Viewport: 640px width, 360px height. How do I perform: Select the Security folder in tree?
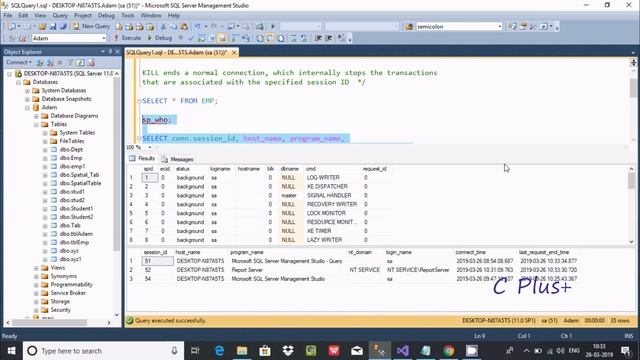click(60, 310)
